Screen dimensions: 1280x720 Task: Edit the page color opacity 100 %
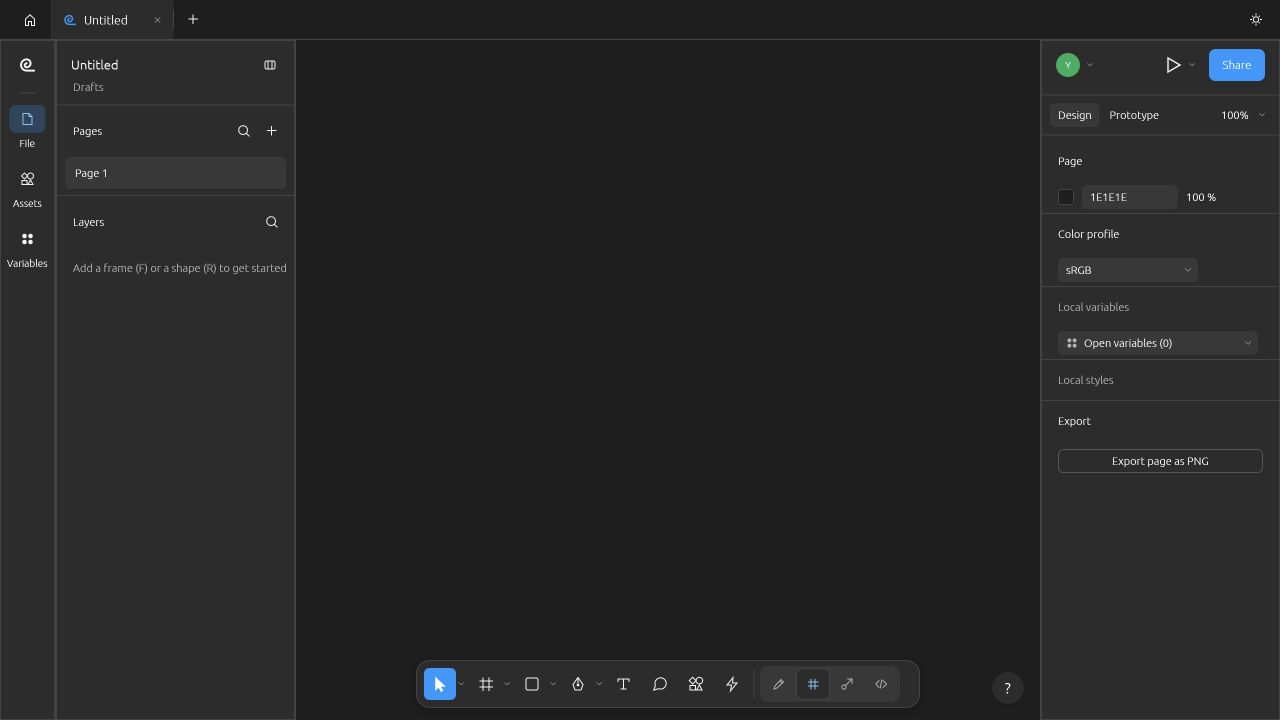[1201, 197]
